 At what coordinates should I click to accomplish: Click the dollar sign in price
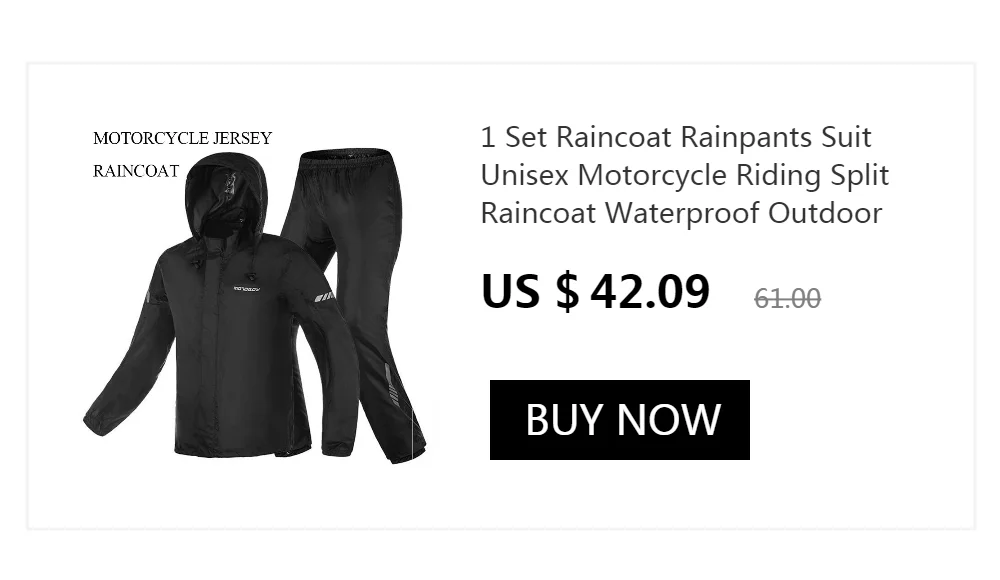pyautogui.click(x=568, y=292)
